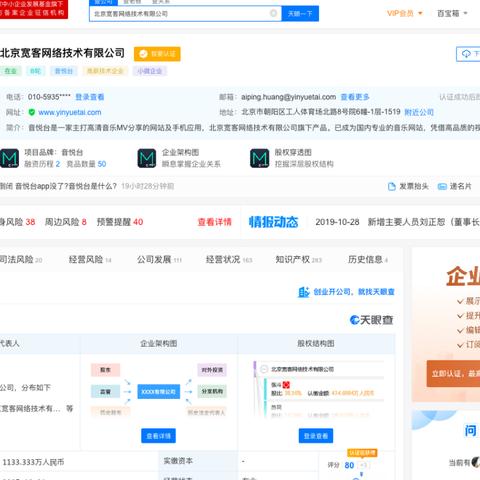
Task: Switch to the 历史信息 tab
Action: (368, 260)
